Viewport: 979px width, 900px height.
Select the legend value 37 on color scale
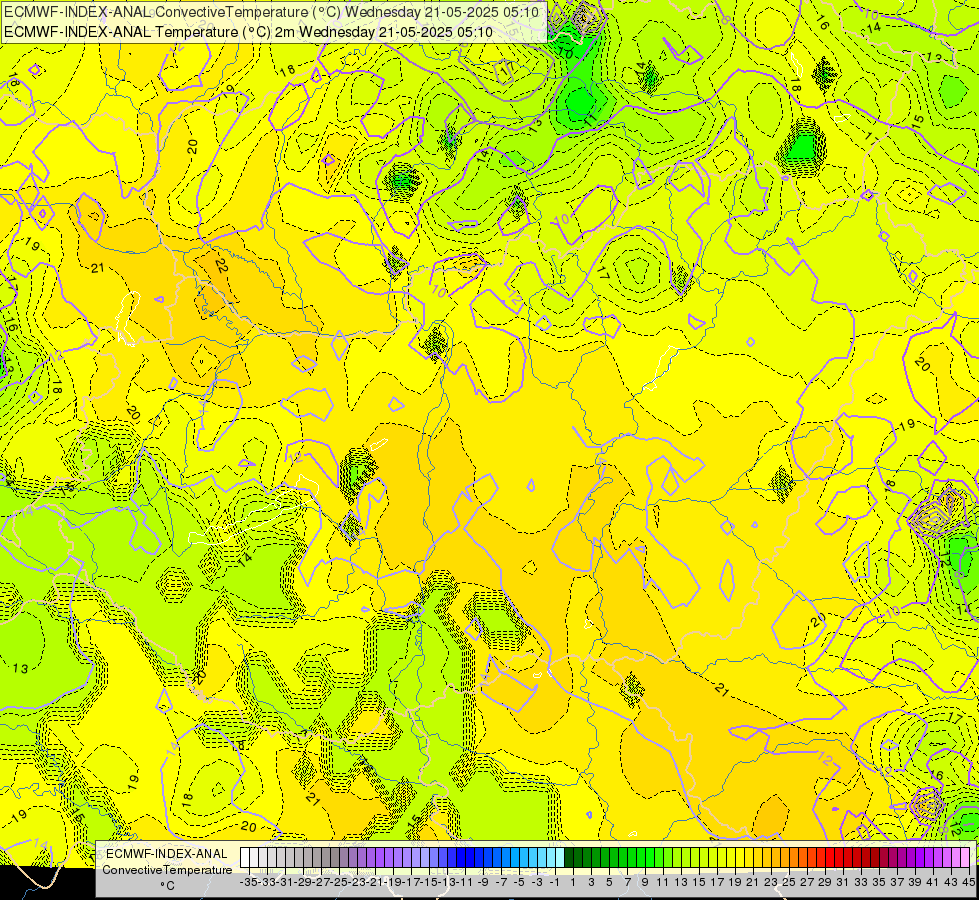(897, 883)
